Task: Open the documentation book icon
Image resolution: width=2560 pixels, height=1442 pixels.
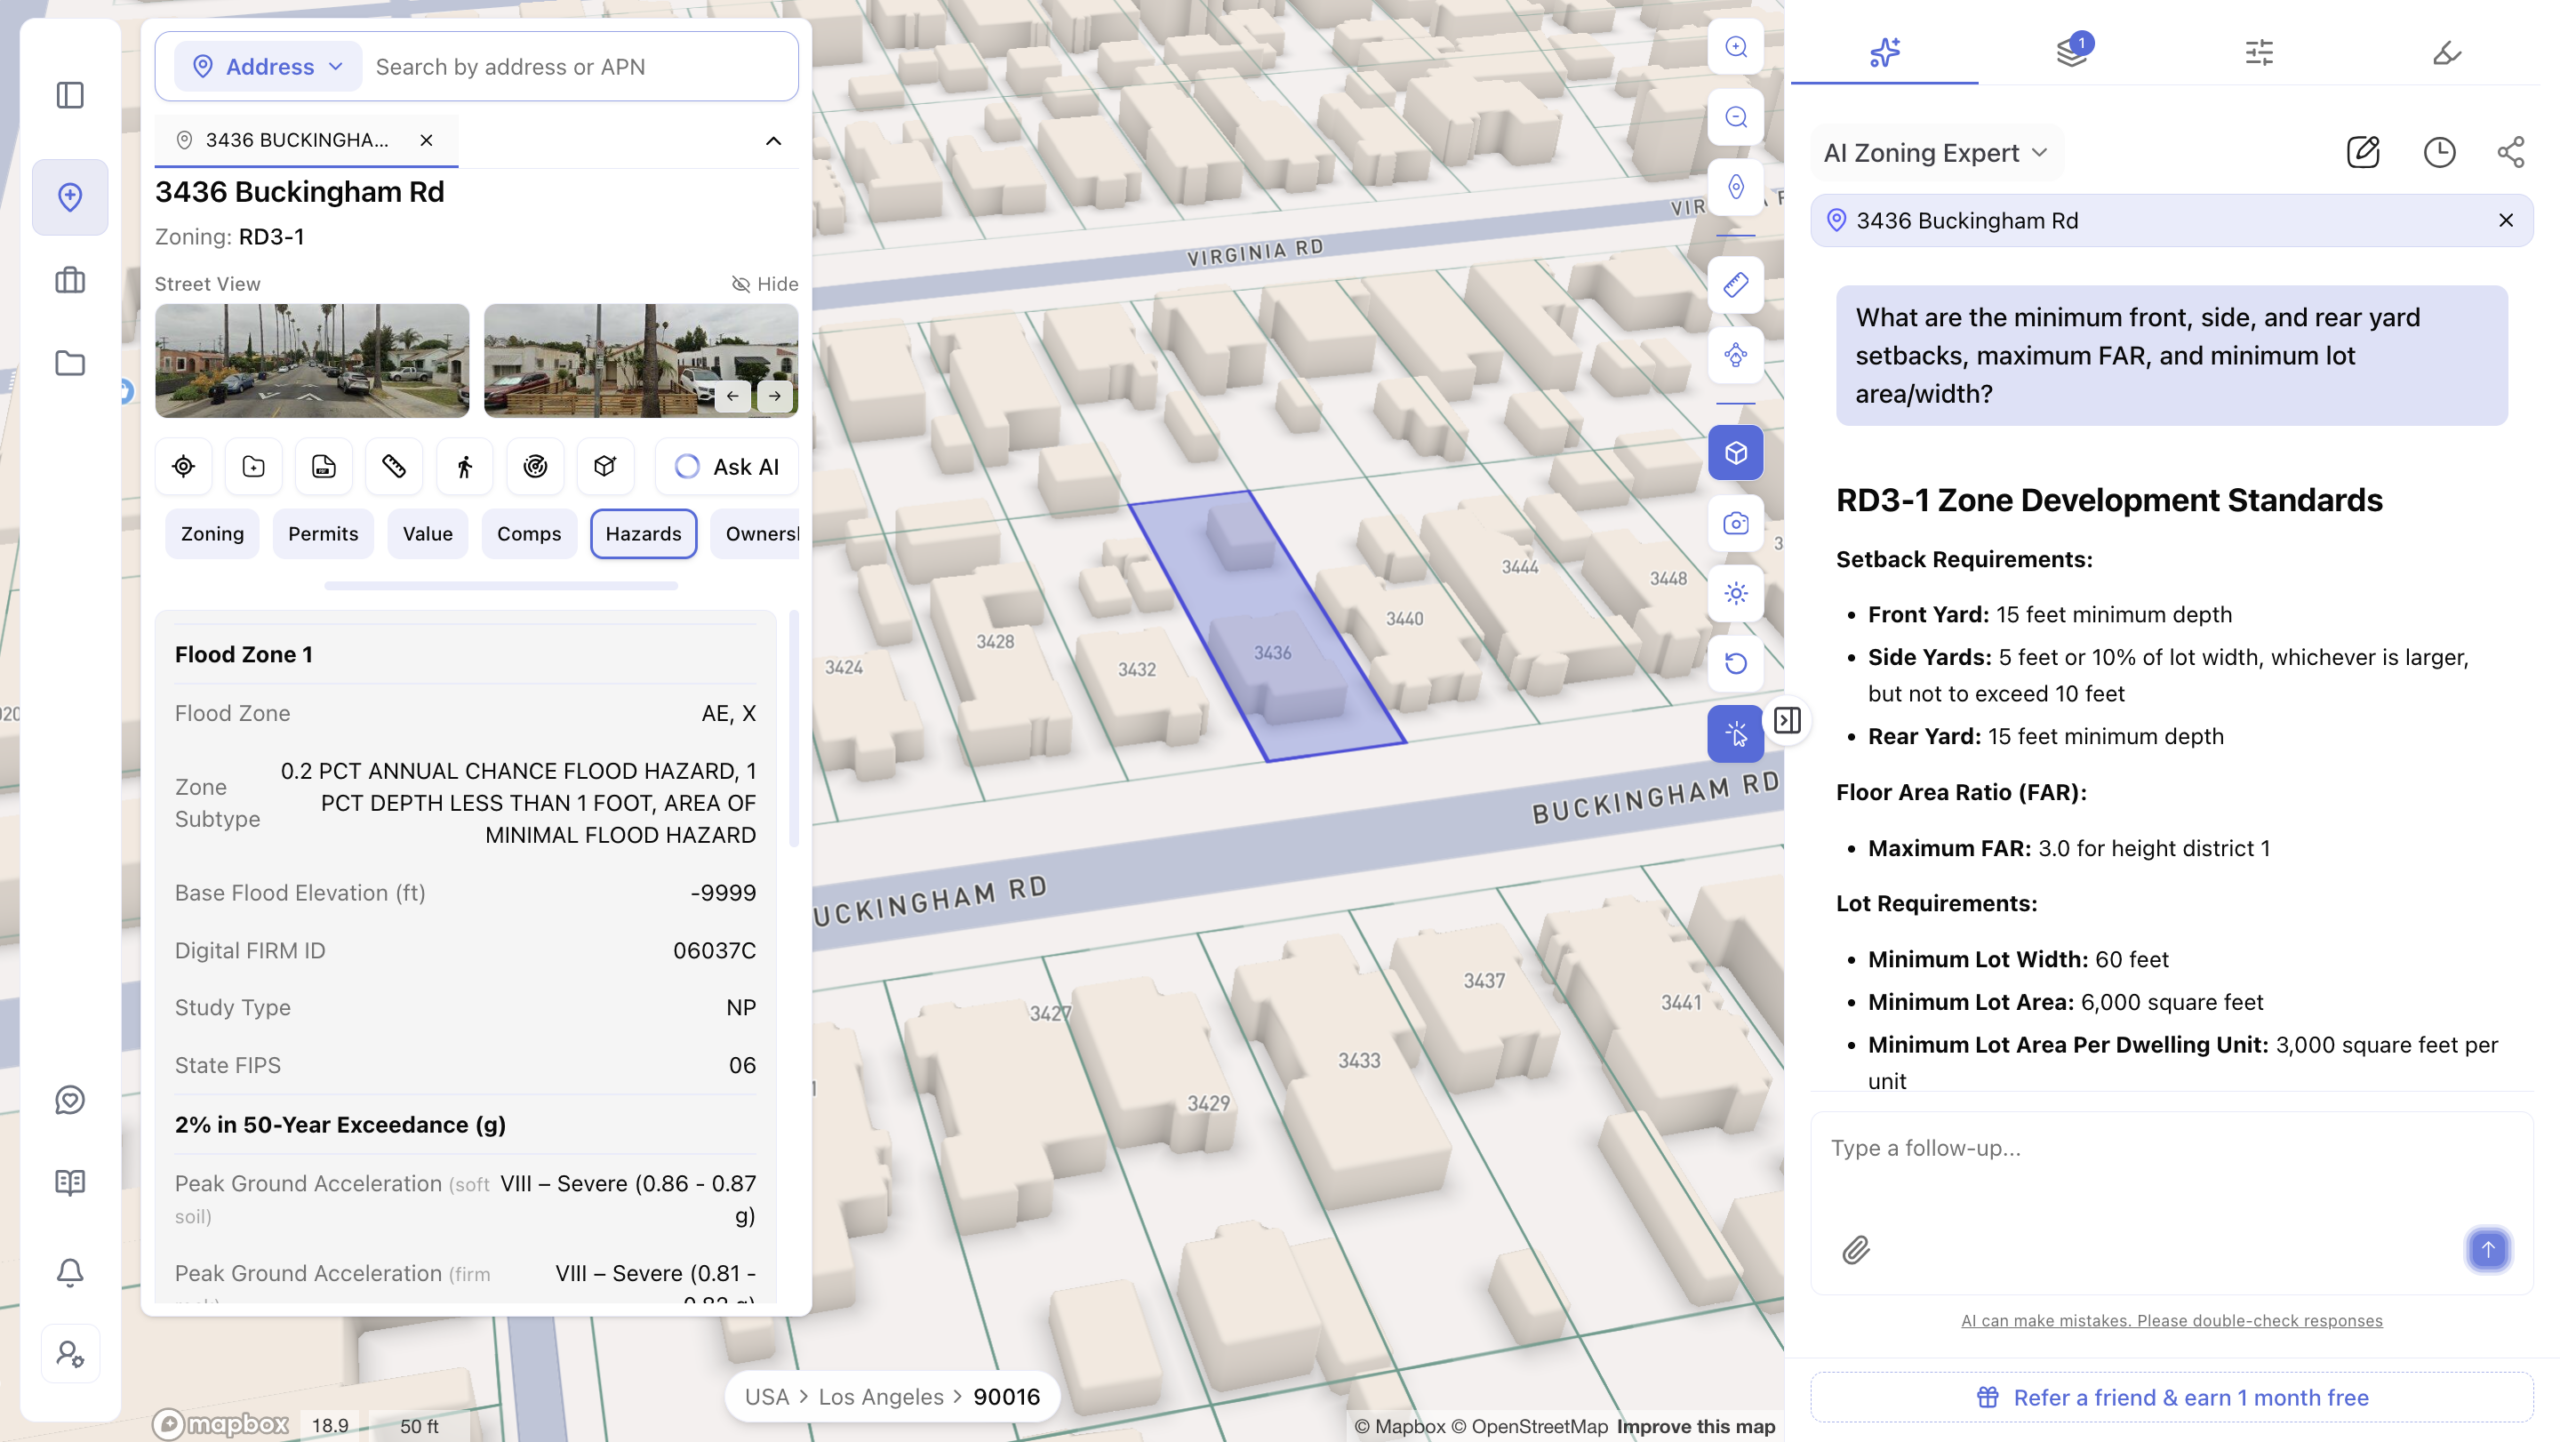Action: (x=70, y=1183)
